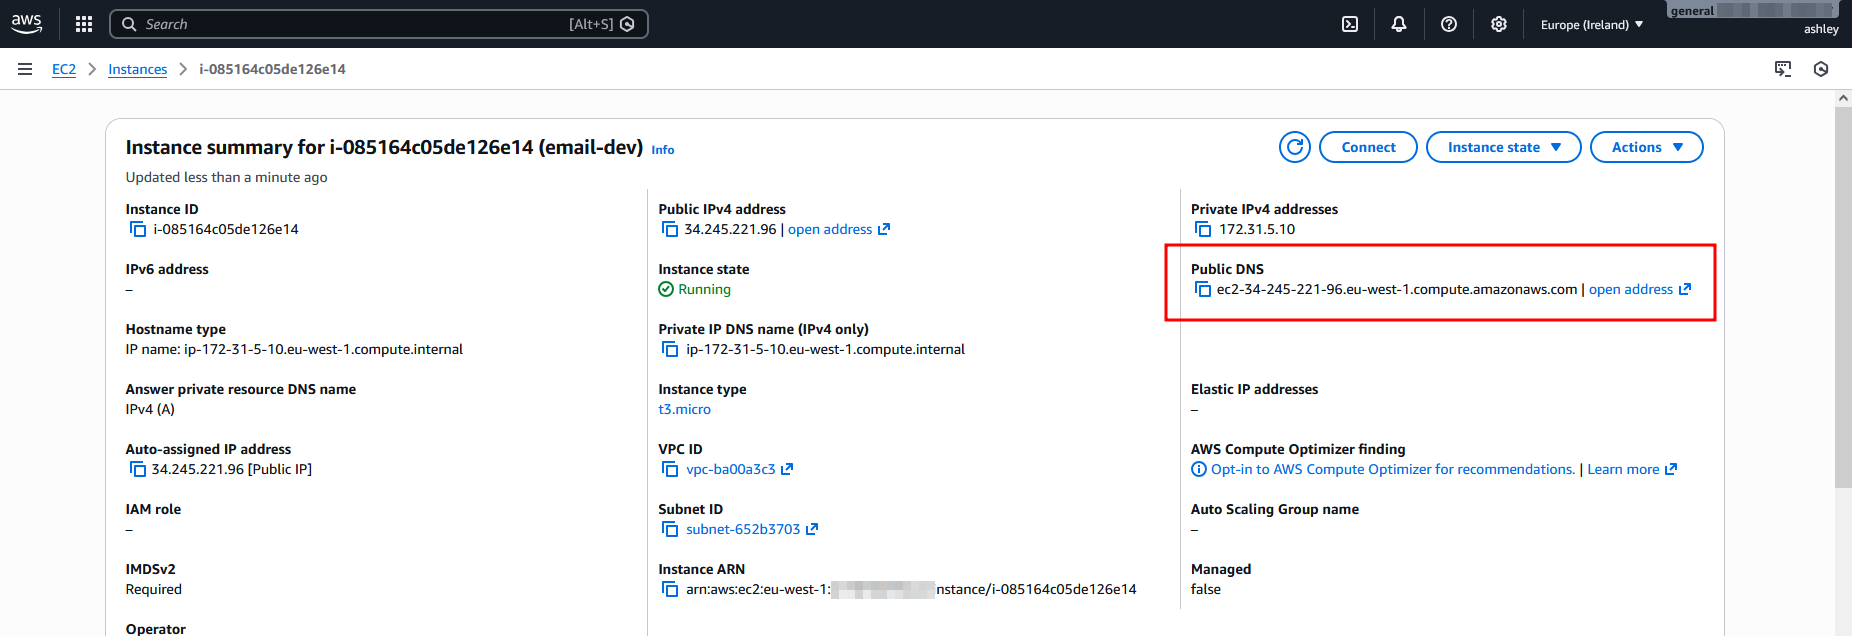
Task: Select the Running instance state text
Action: (704, 289)
